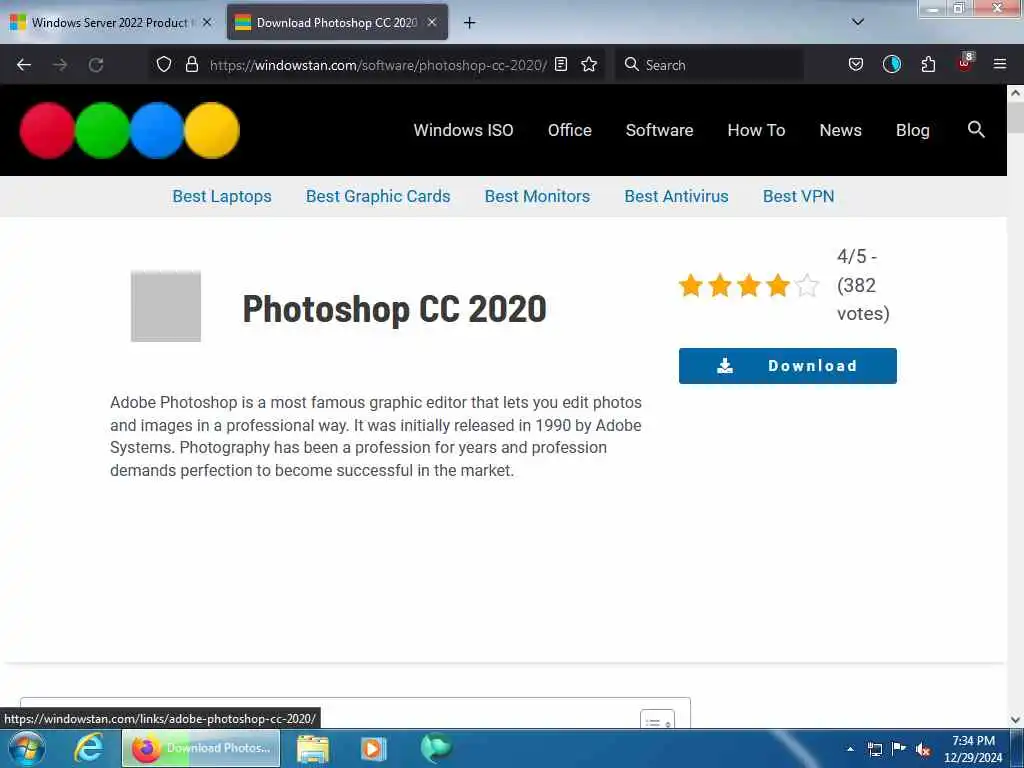Open the Windows Start orb
This screenshot has width=1024, height=768.
(26, 748)
